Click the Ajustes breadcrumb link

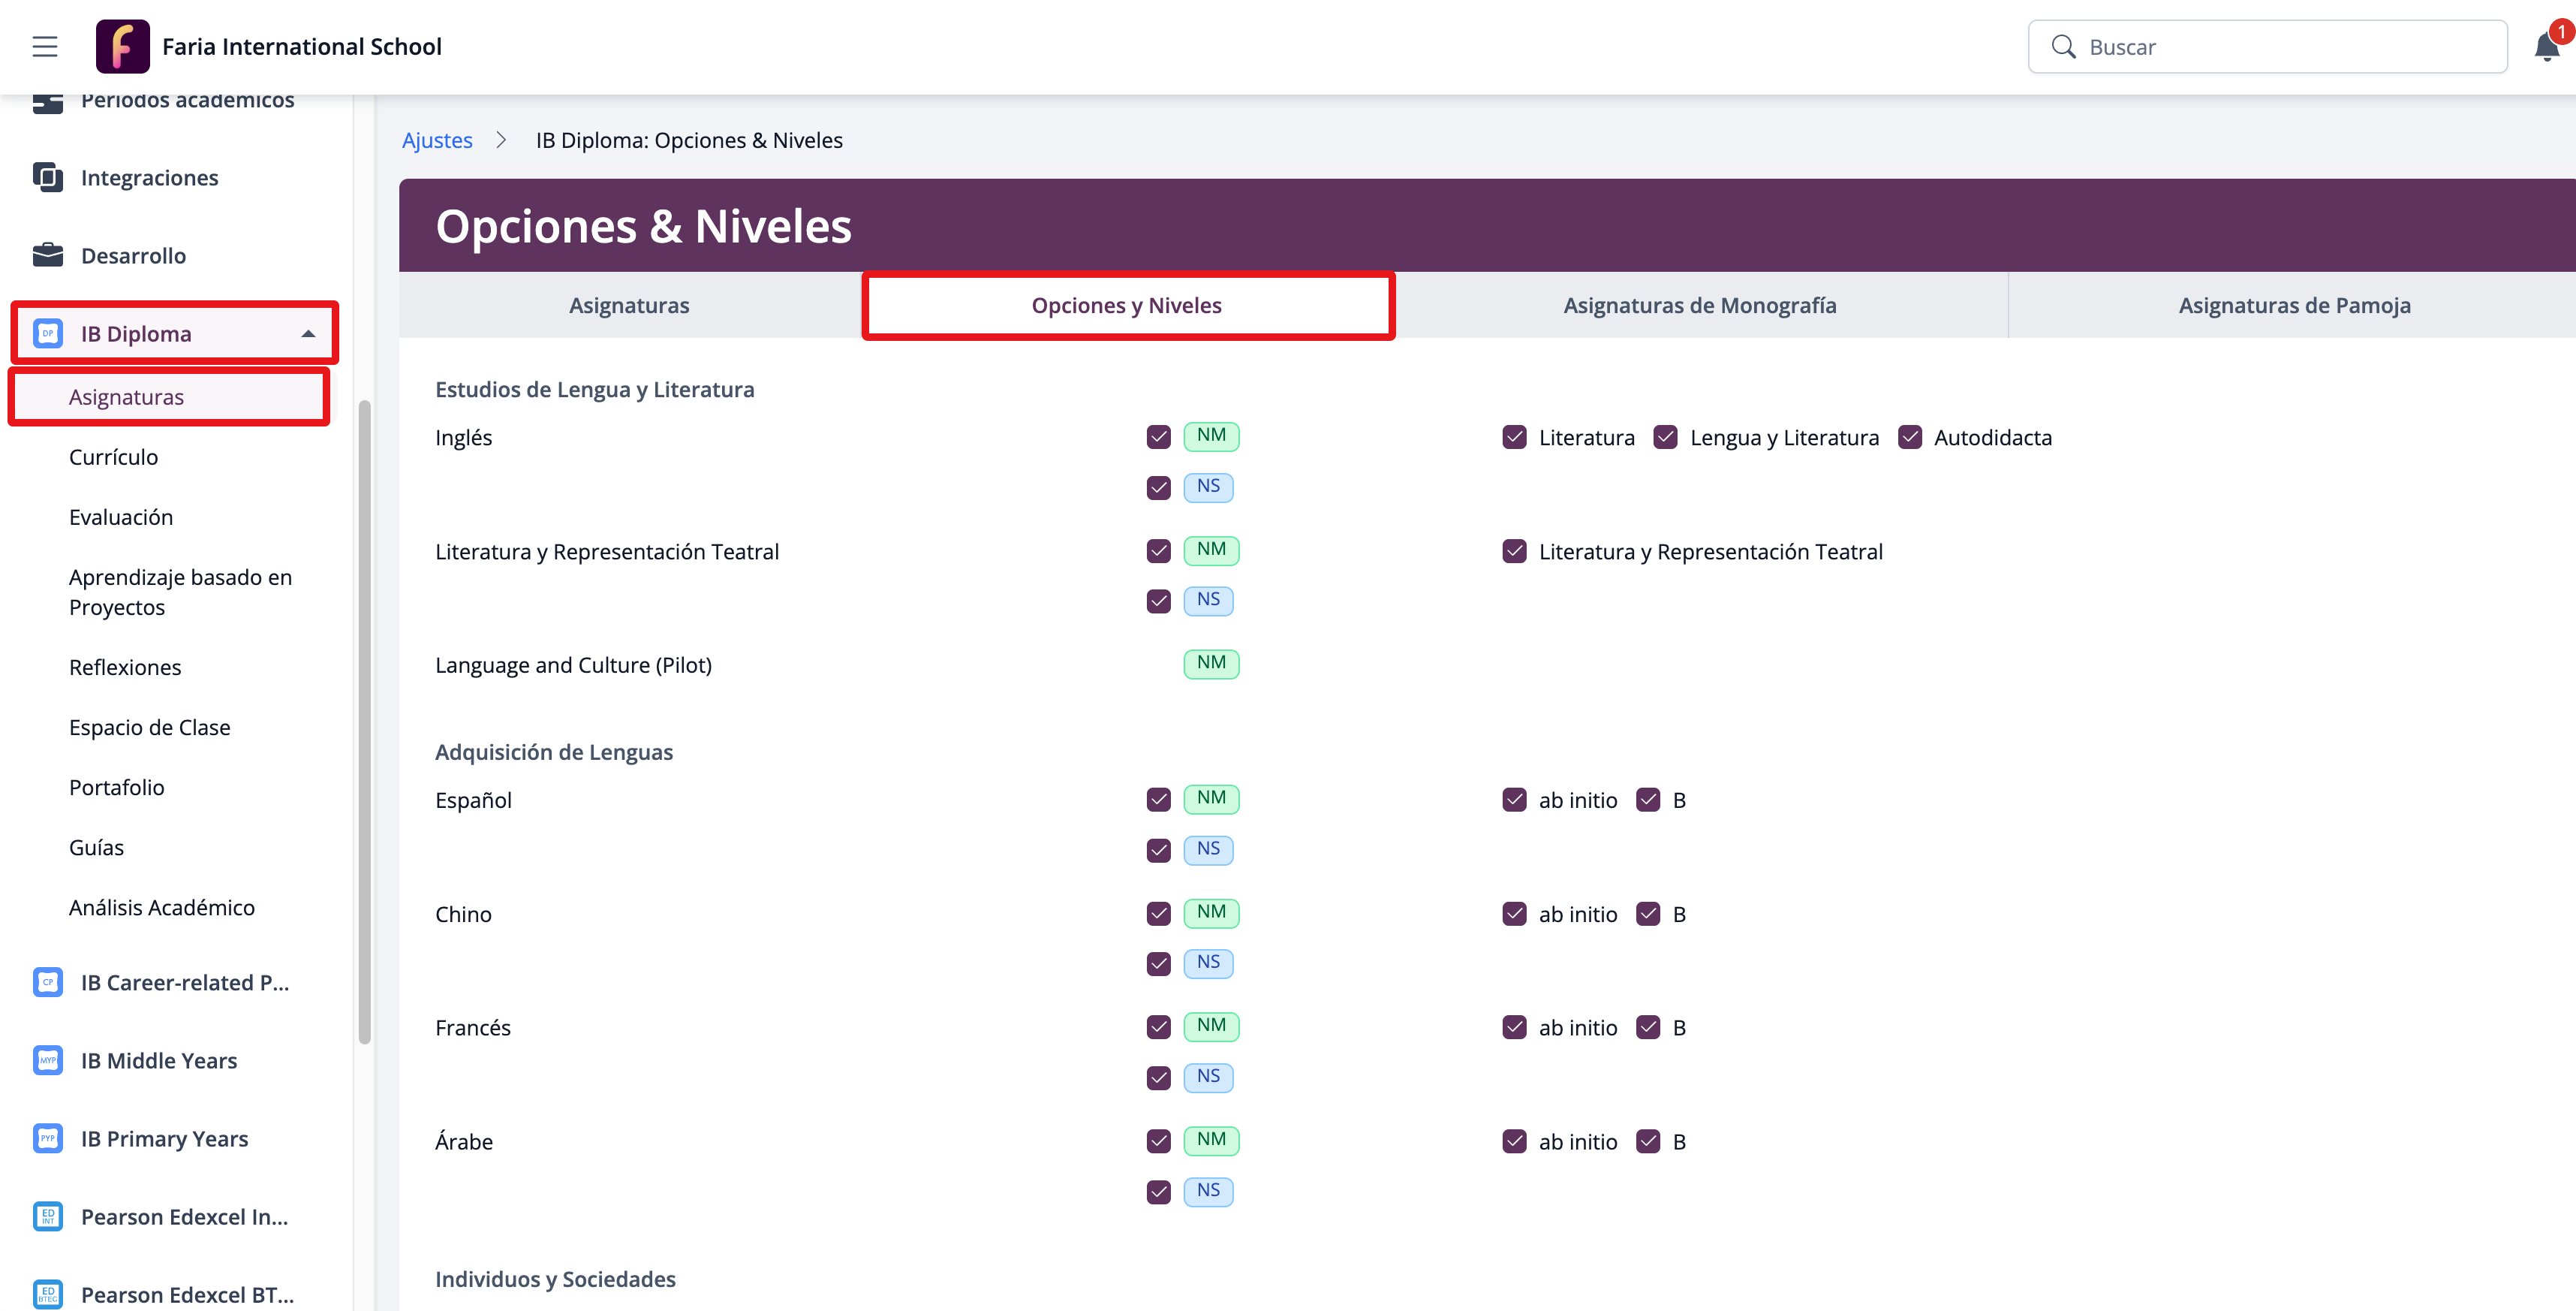[x=437, y=140]
